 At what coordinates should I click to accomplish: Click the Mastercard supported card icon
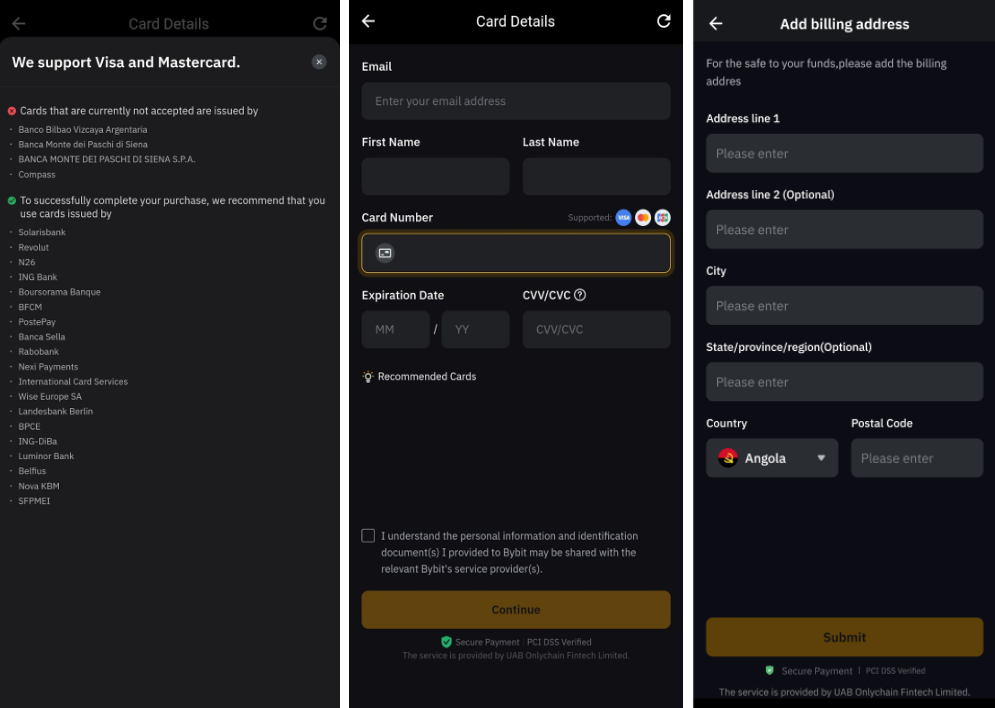tap(643, 218)
